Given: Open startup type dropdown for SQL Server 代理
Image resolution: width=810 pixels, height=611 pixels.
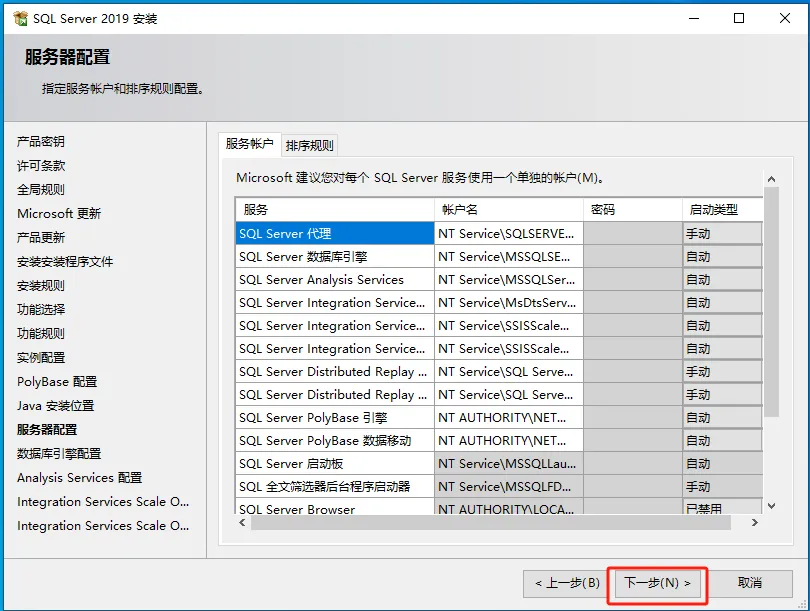Looking at the screenshot, I should (723, 234).
